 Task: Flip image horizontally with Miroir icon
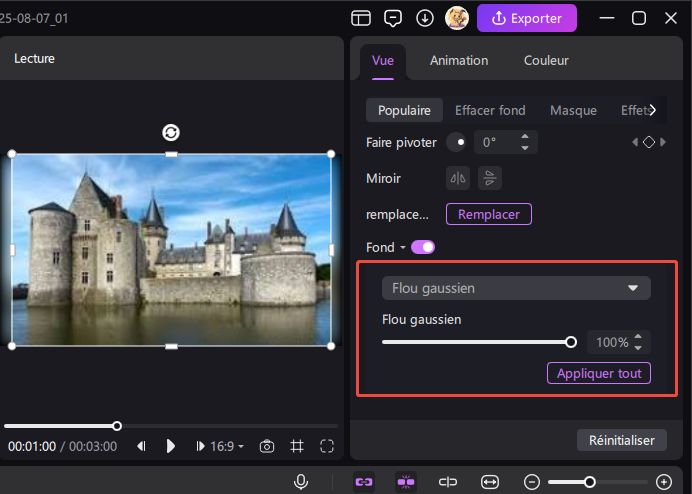coord(458,178)
